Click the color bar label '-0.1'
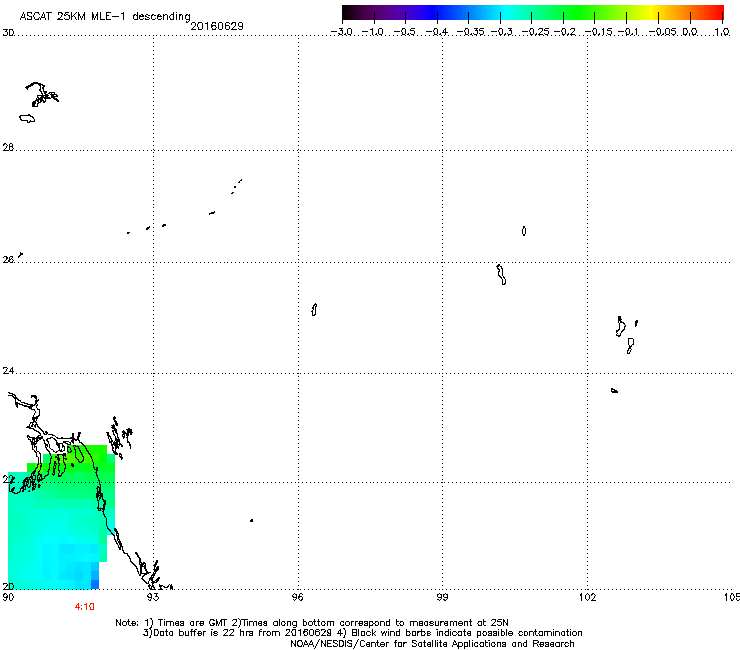The width and height of the screenshot is (740, 650). coord(628,32)
